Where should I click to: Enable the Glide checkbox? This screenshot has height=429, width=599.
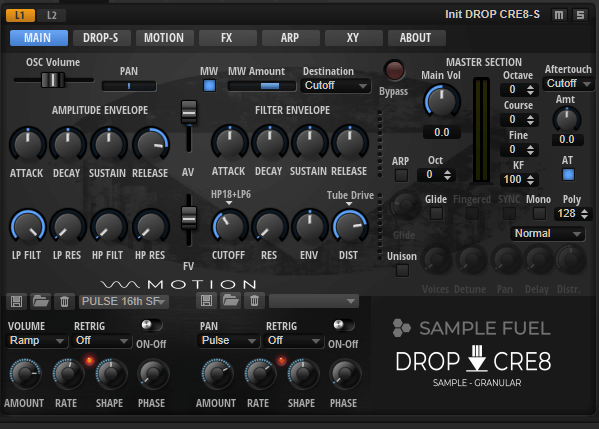[436, 213]
